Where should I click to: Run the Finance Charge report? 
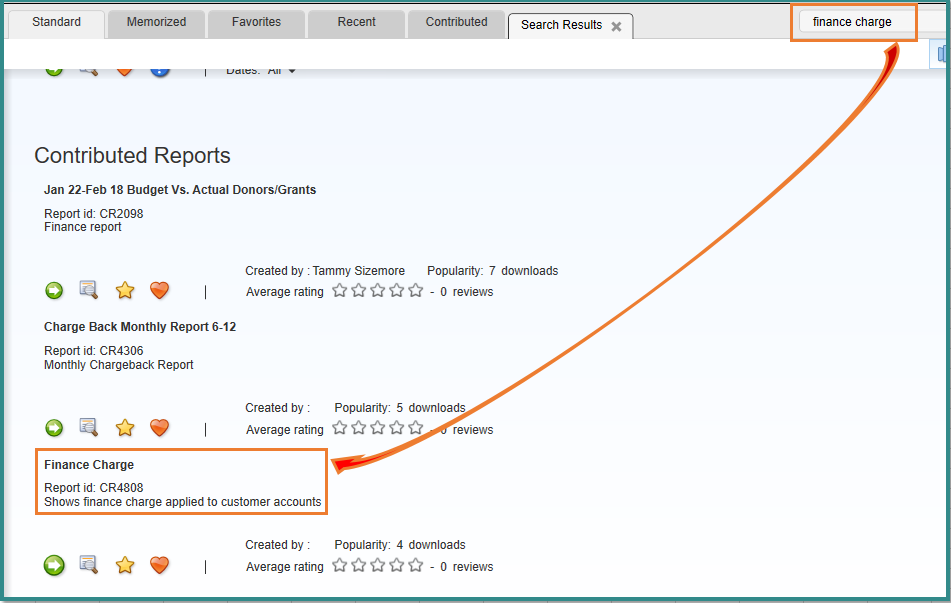pyautogui.click(x=54, y=565)
